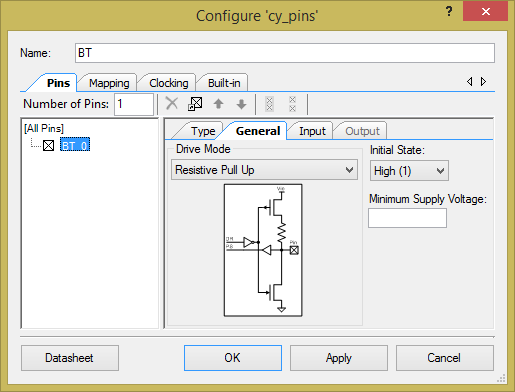Click the Move Down arrow icon

[x=241, y=104]
